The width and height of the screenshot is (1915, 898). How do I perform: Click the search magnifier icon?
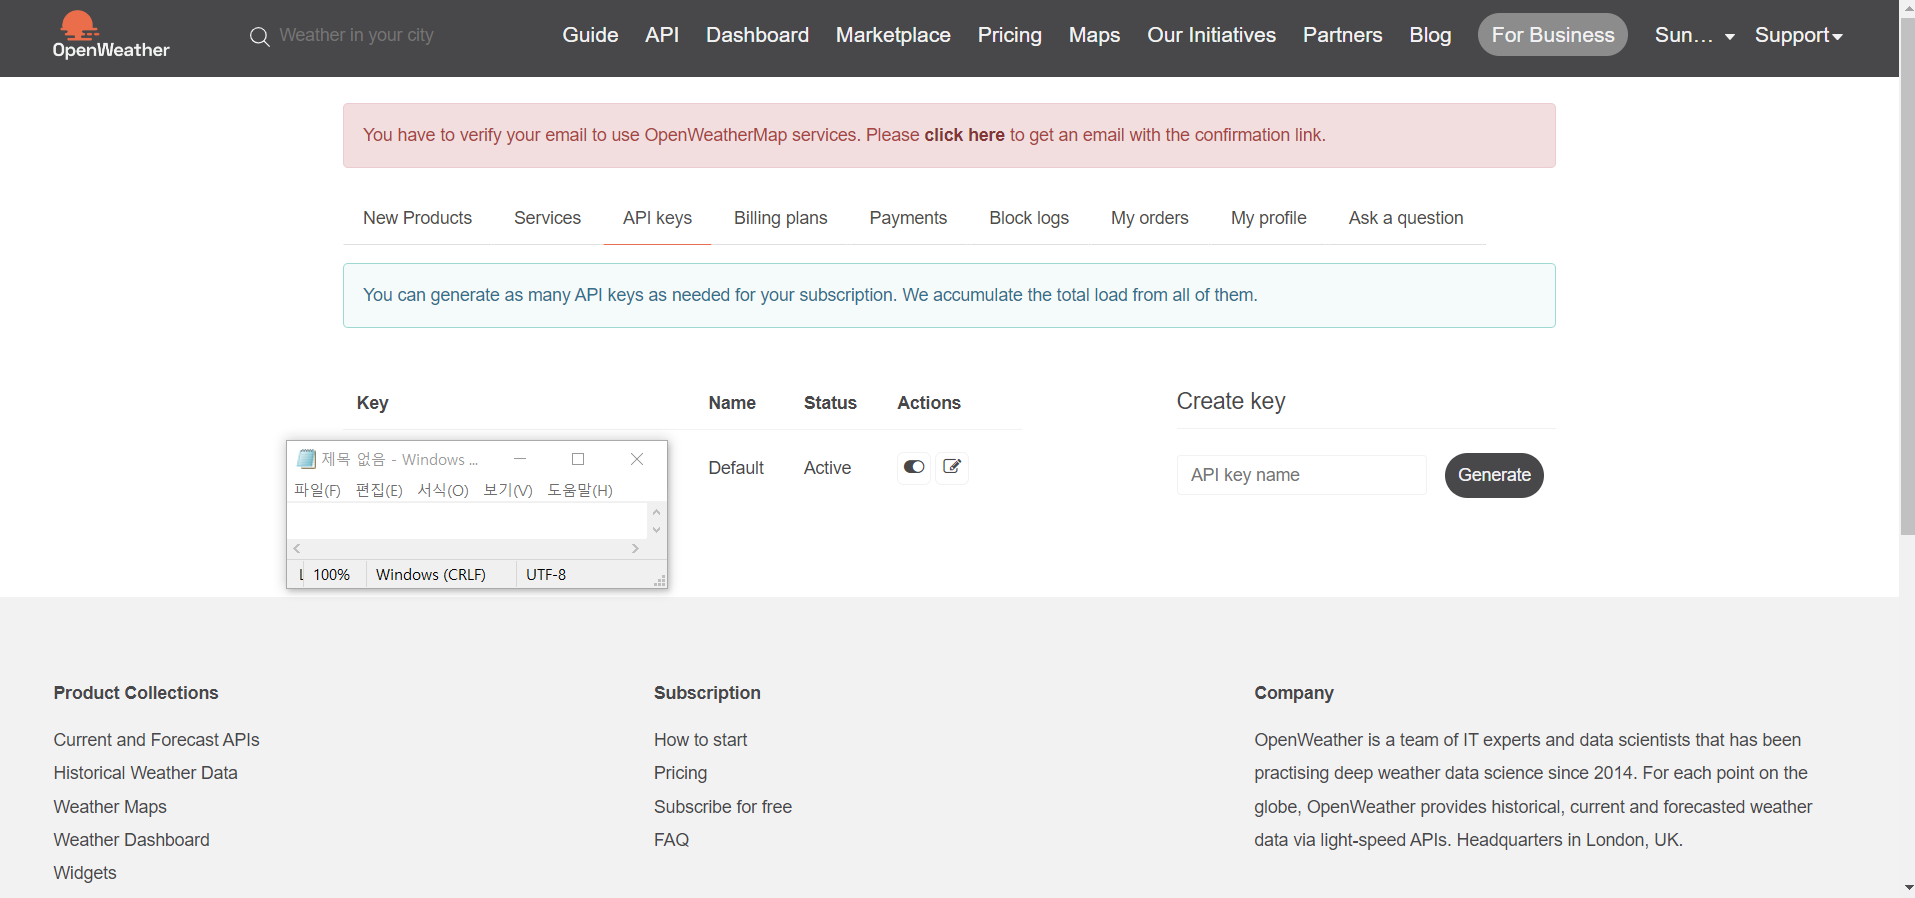coord(259,37)
